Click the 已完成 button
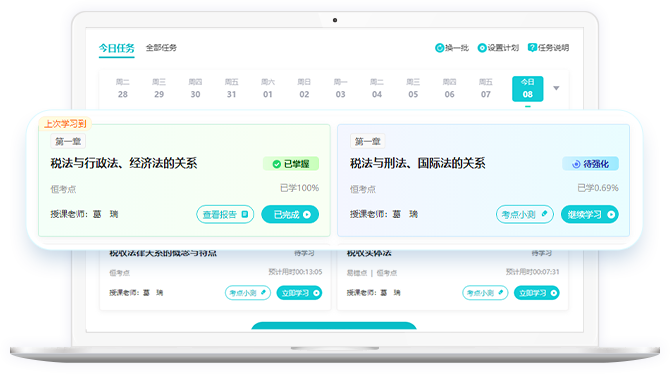The image size is (670, 374). (290, 214)
